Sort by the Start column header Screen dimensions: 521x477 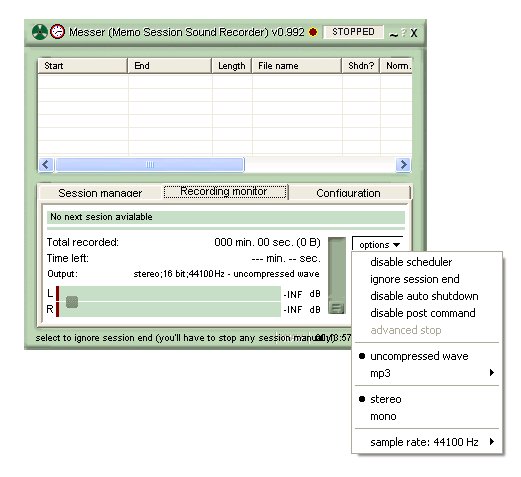[83, 66]
